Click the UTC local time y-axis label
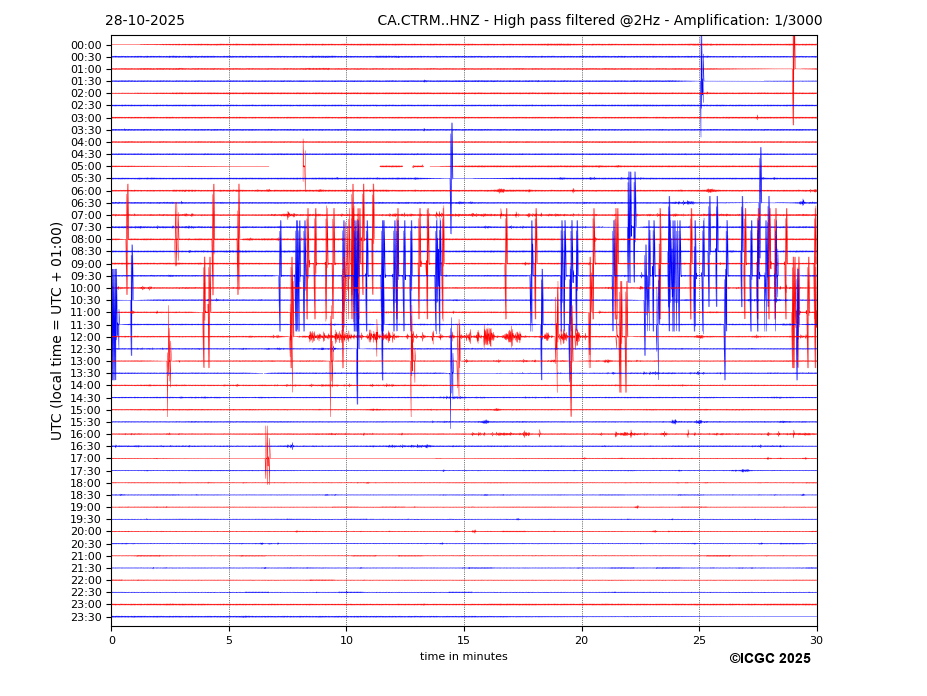This screenshot has width=927, height=696. tap(57, 330)
